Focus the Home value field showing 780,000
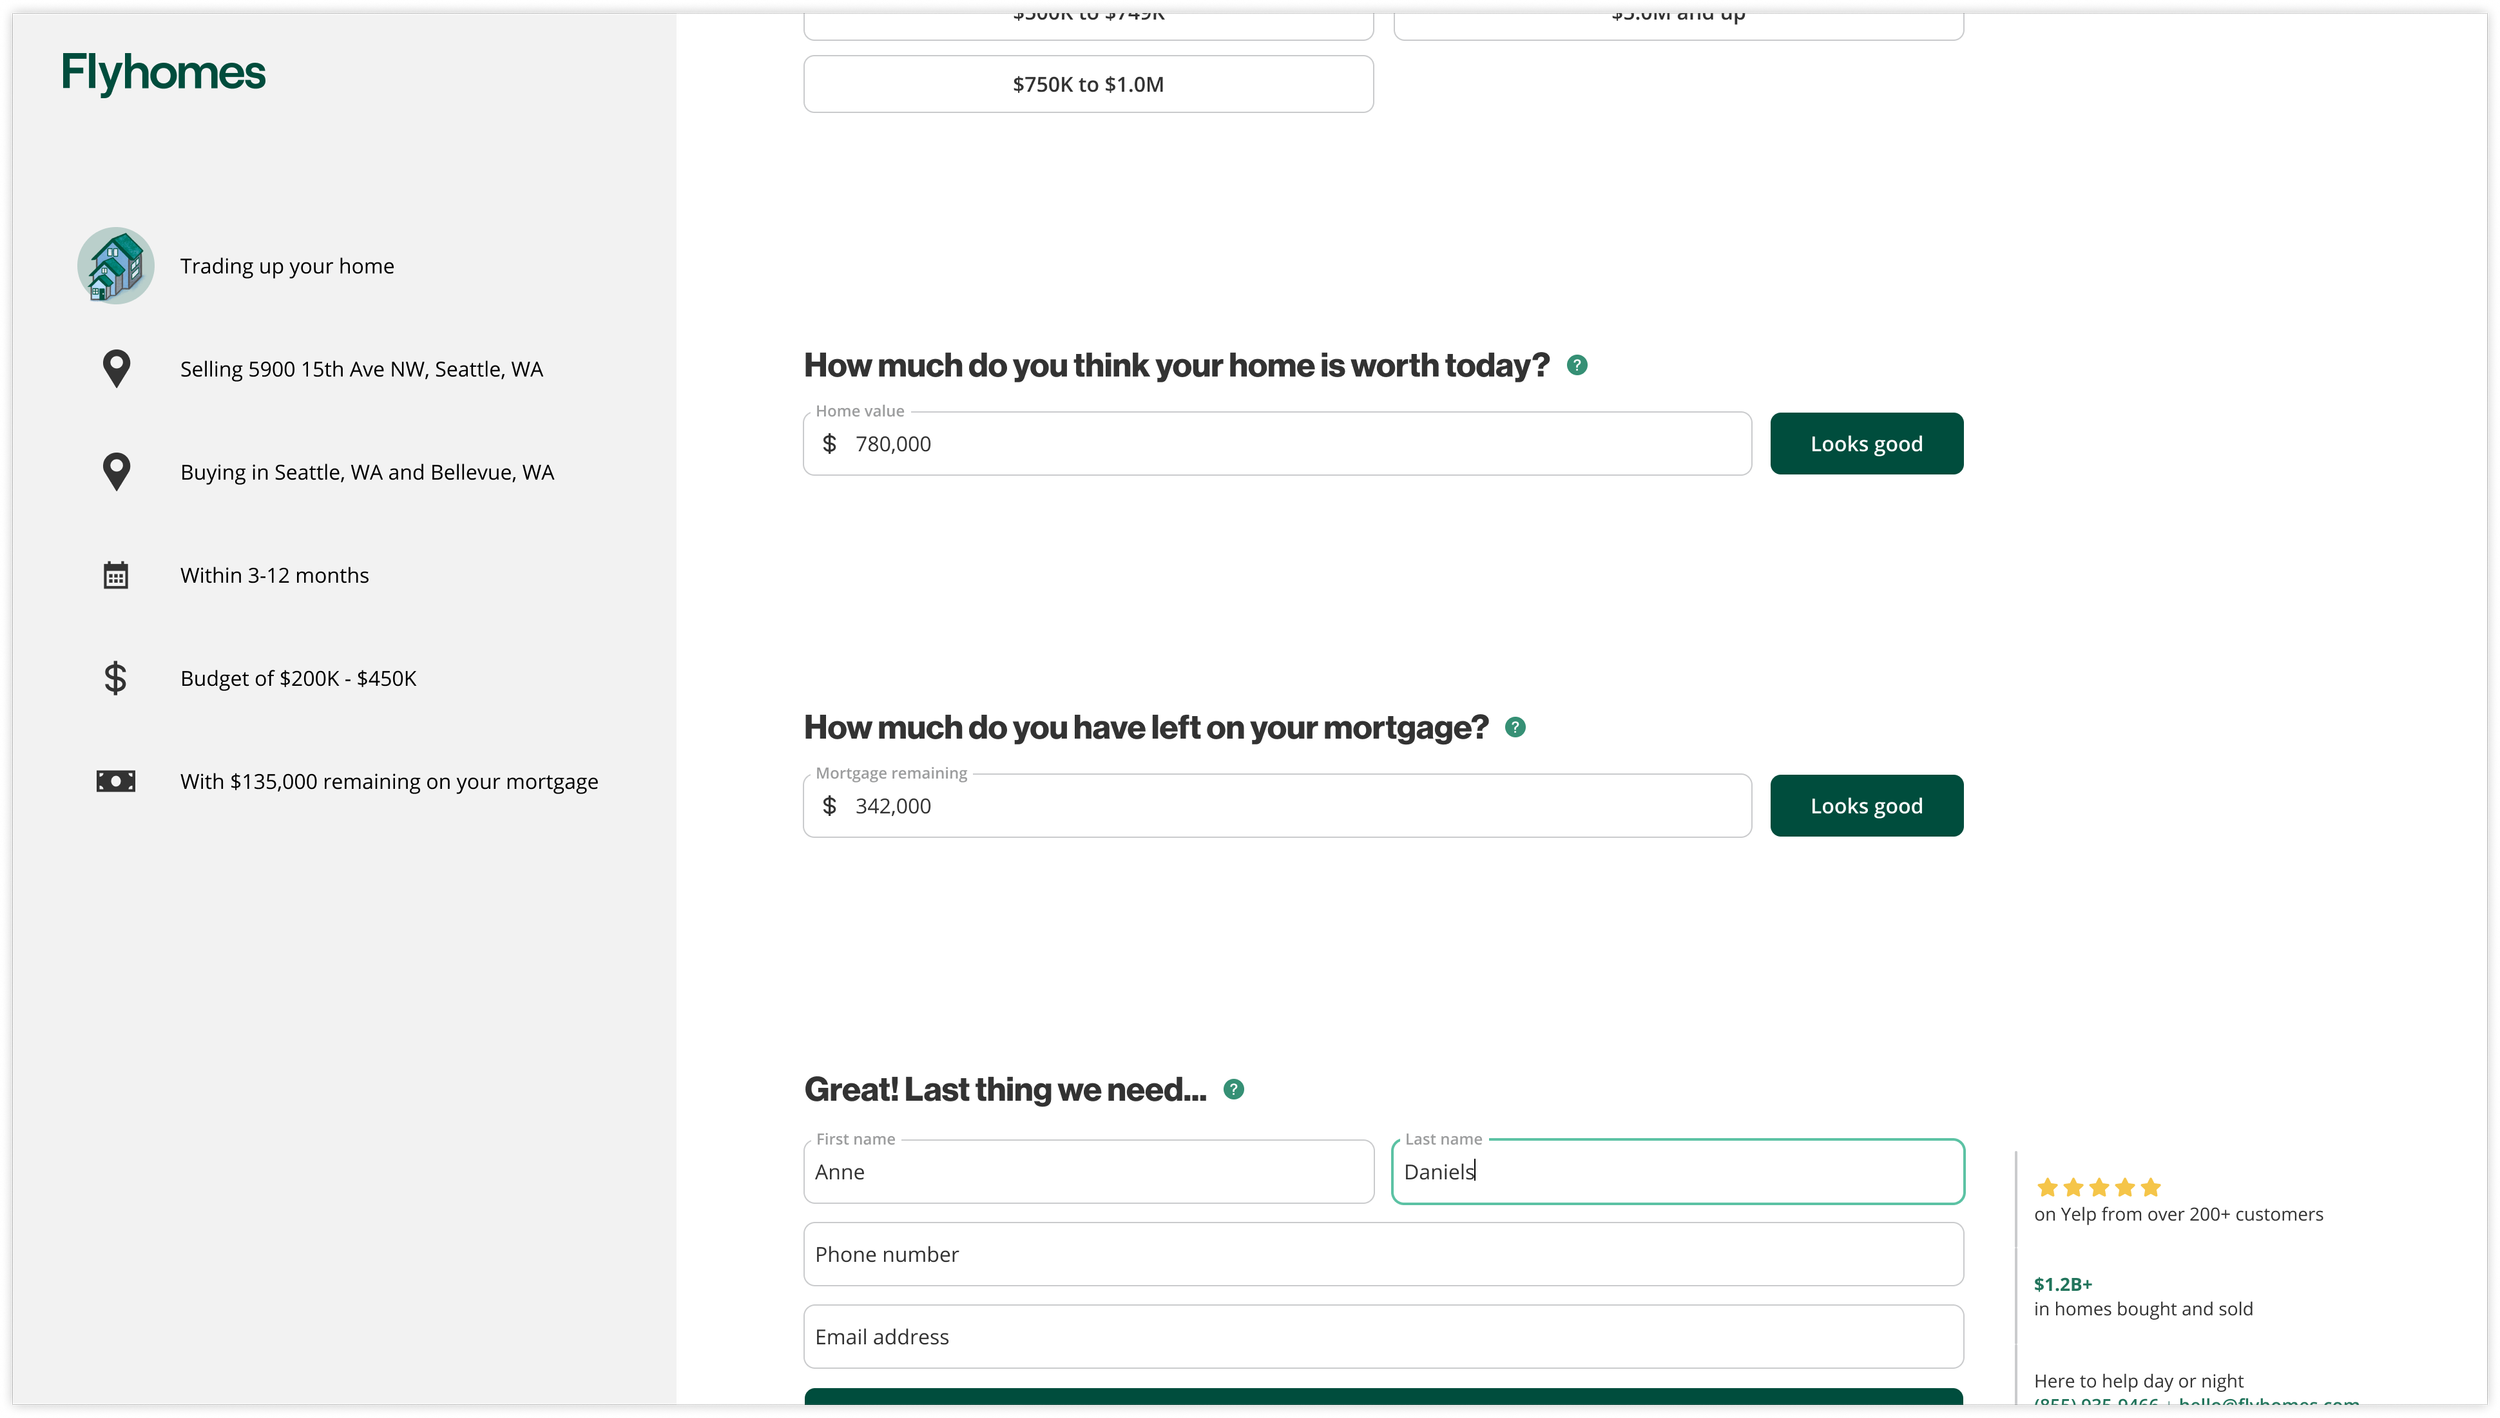 pyautogui.click(x=1277, y=444)
